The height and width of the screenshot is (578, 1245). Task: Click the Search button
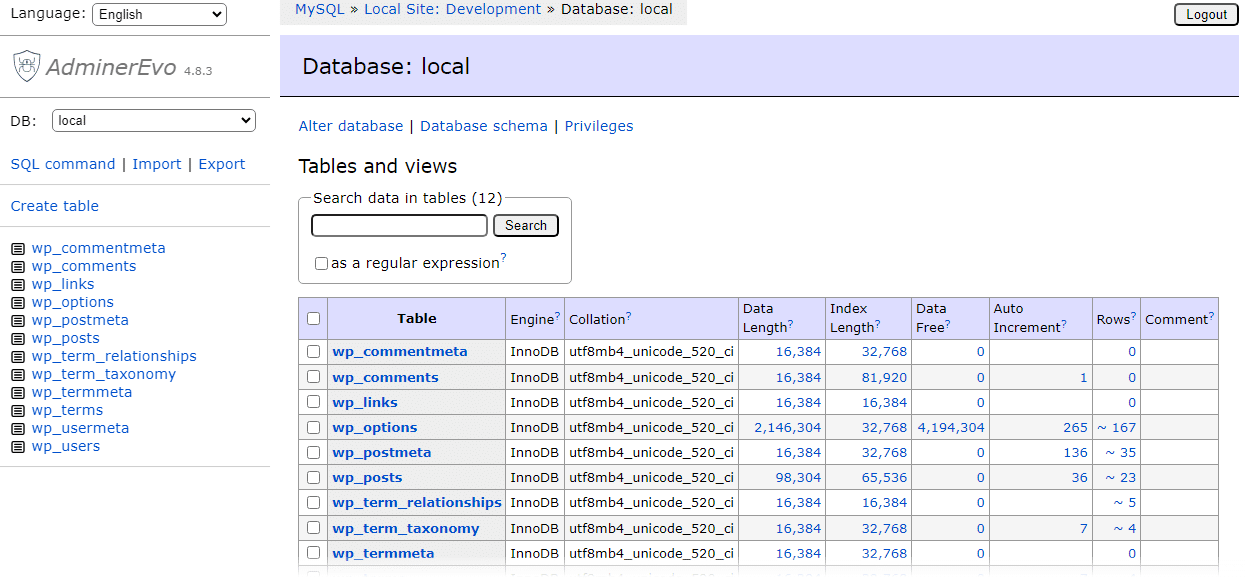pos(526,226)
